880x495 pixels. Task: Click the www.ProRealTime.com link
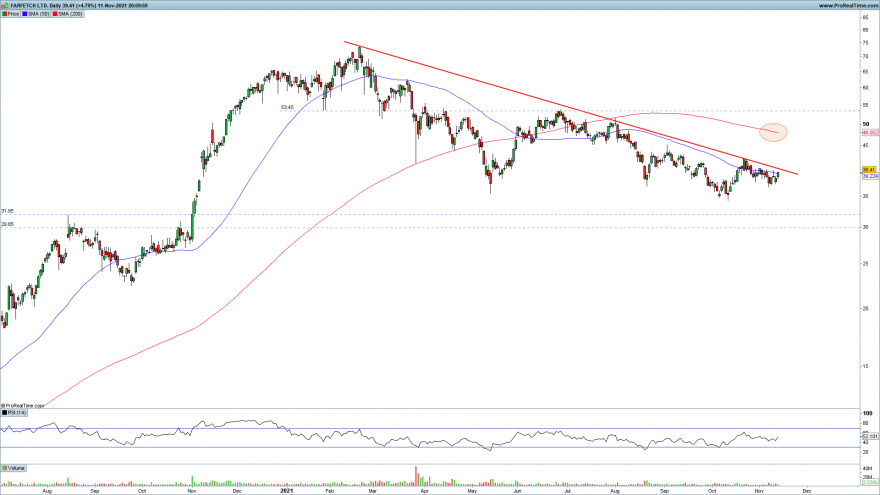point(848,6)
